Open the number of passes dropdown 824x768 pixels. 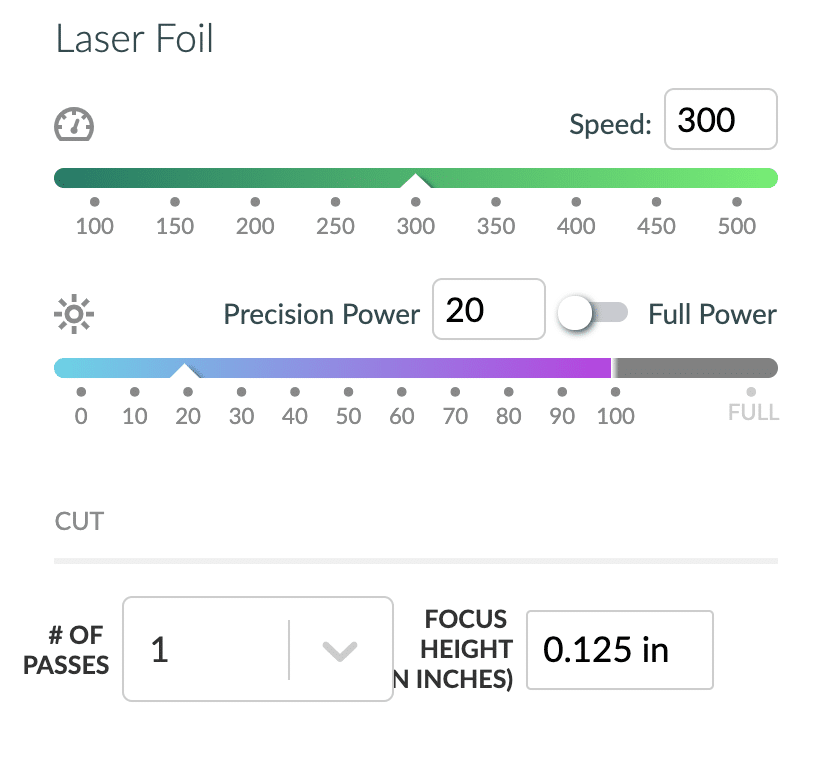coord(258,649)
